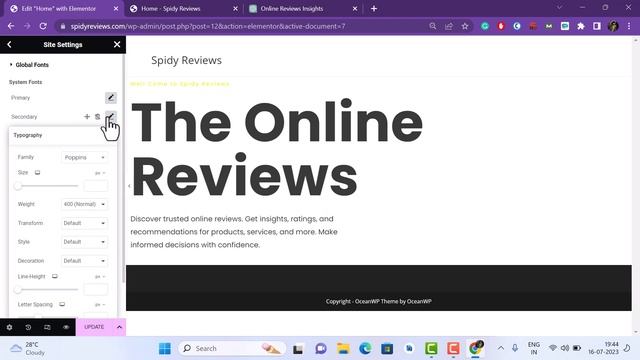640x360 pixels.
Task: Adjust the Size slider handle
Action: pos(18,186)
